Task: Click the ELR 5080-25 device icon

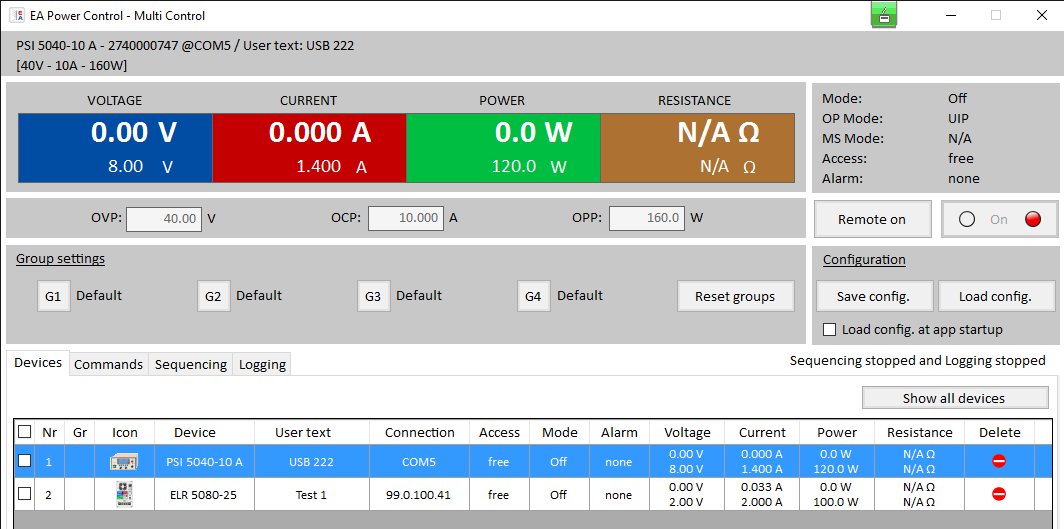Action: [x=124, y=495]
